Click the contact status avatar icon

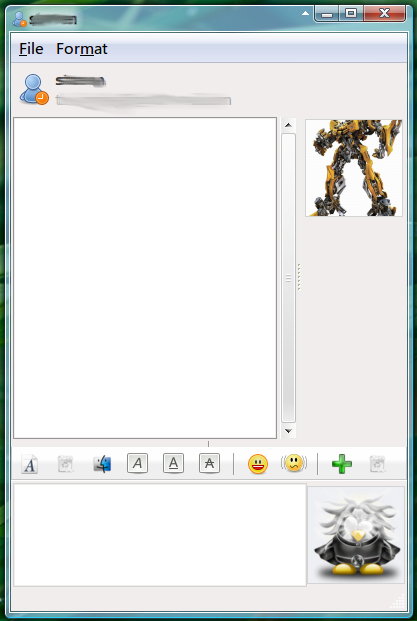(34, 89)
